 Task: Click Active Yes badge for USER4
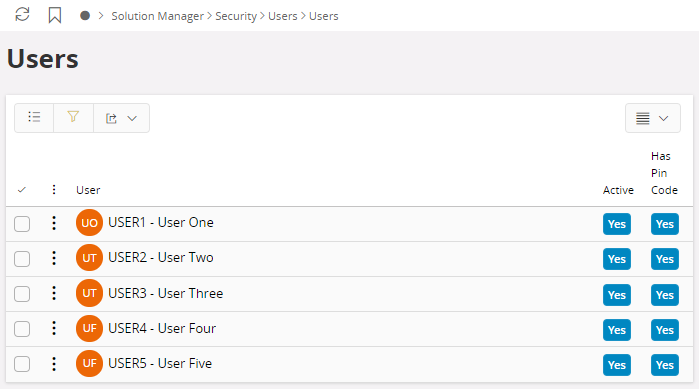[x=617, y=330]
